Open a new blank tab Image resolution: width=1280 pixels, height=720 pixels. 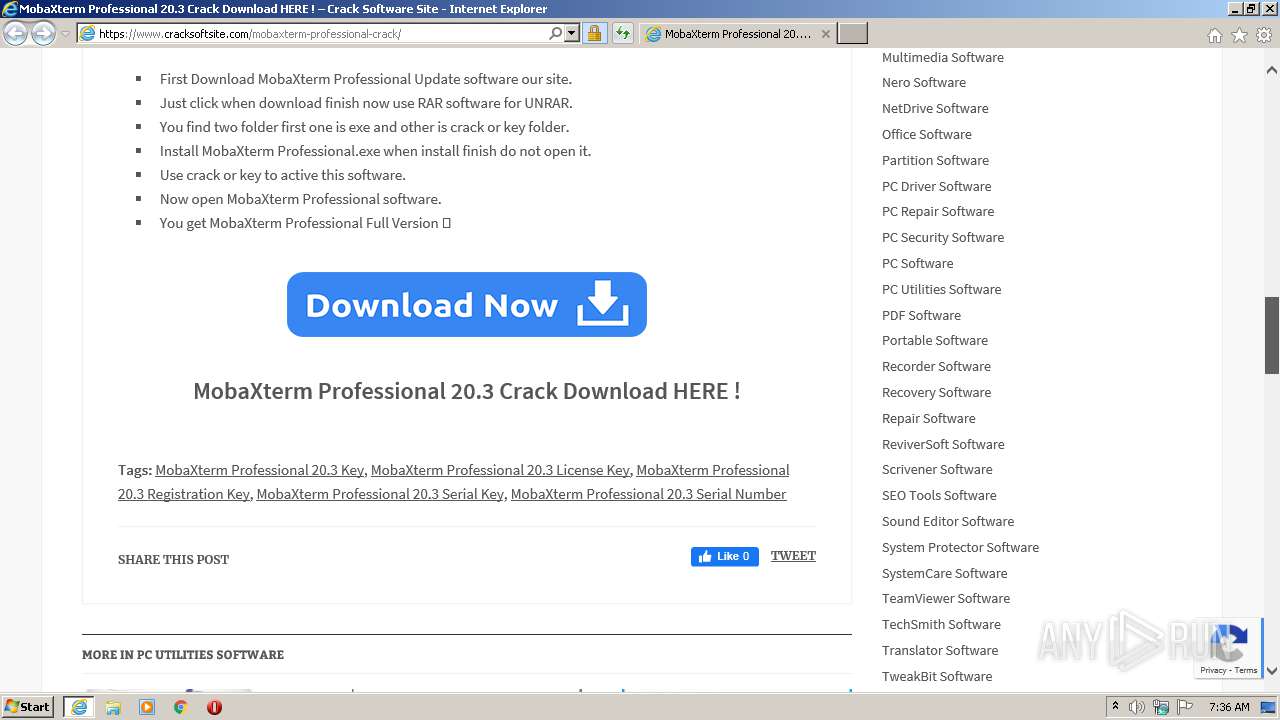(852, 34)
